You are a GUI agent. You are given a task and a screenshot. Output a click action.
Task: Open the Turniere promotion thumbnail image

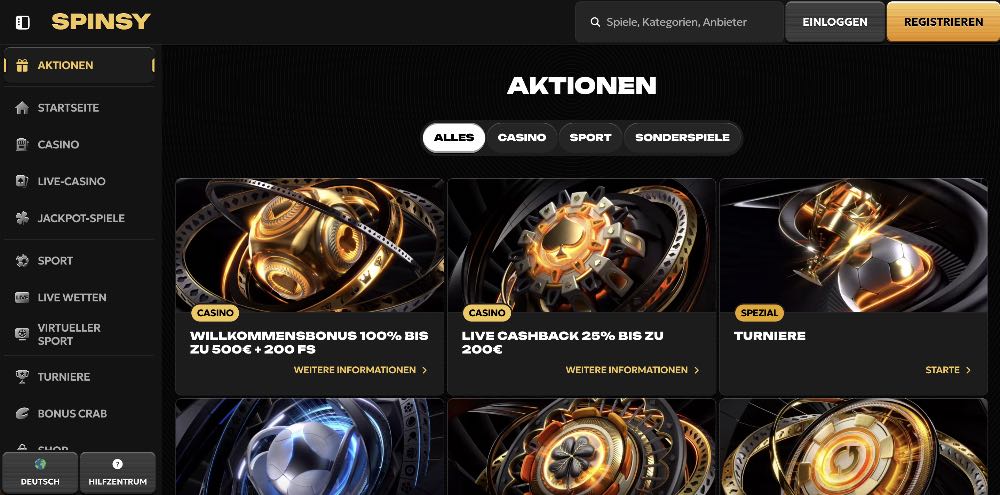pyautogui.click(x=853, y=245)
